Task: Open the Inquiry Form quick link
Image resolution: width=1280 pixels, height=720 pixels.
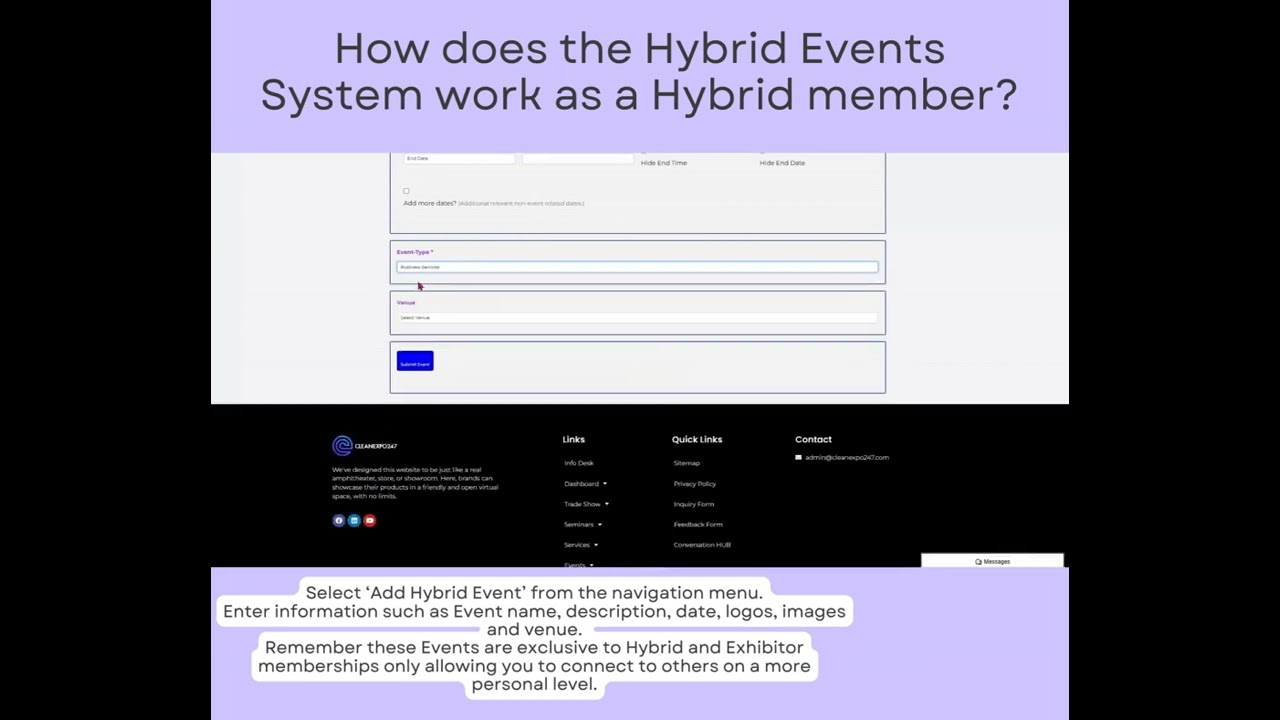Action: [x=694, y=504]
